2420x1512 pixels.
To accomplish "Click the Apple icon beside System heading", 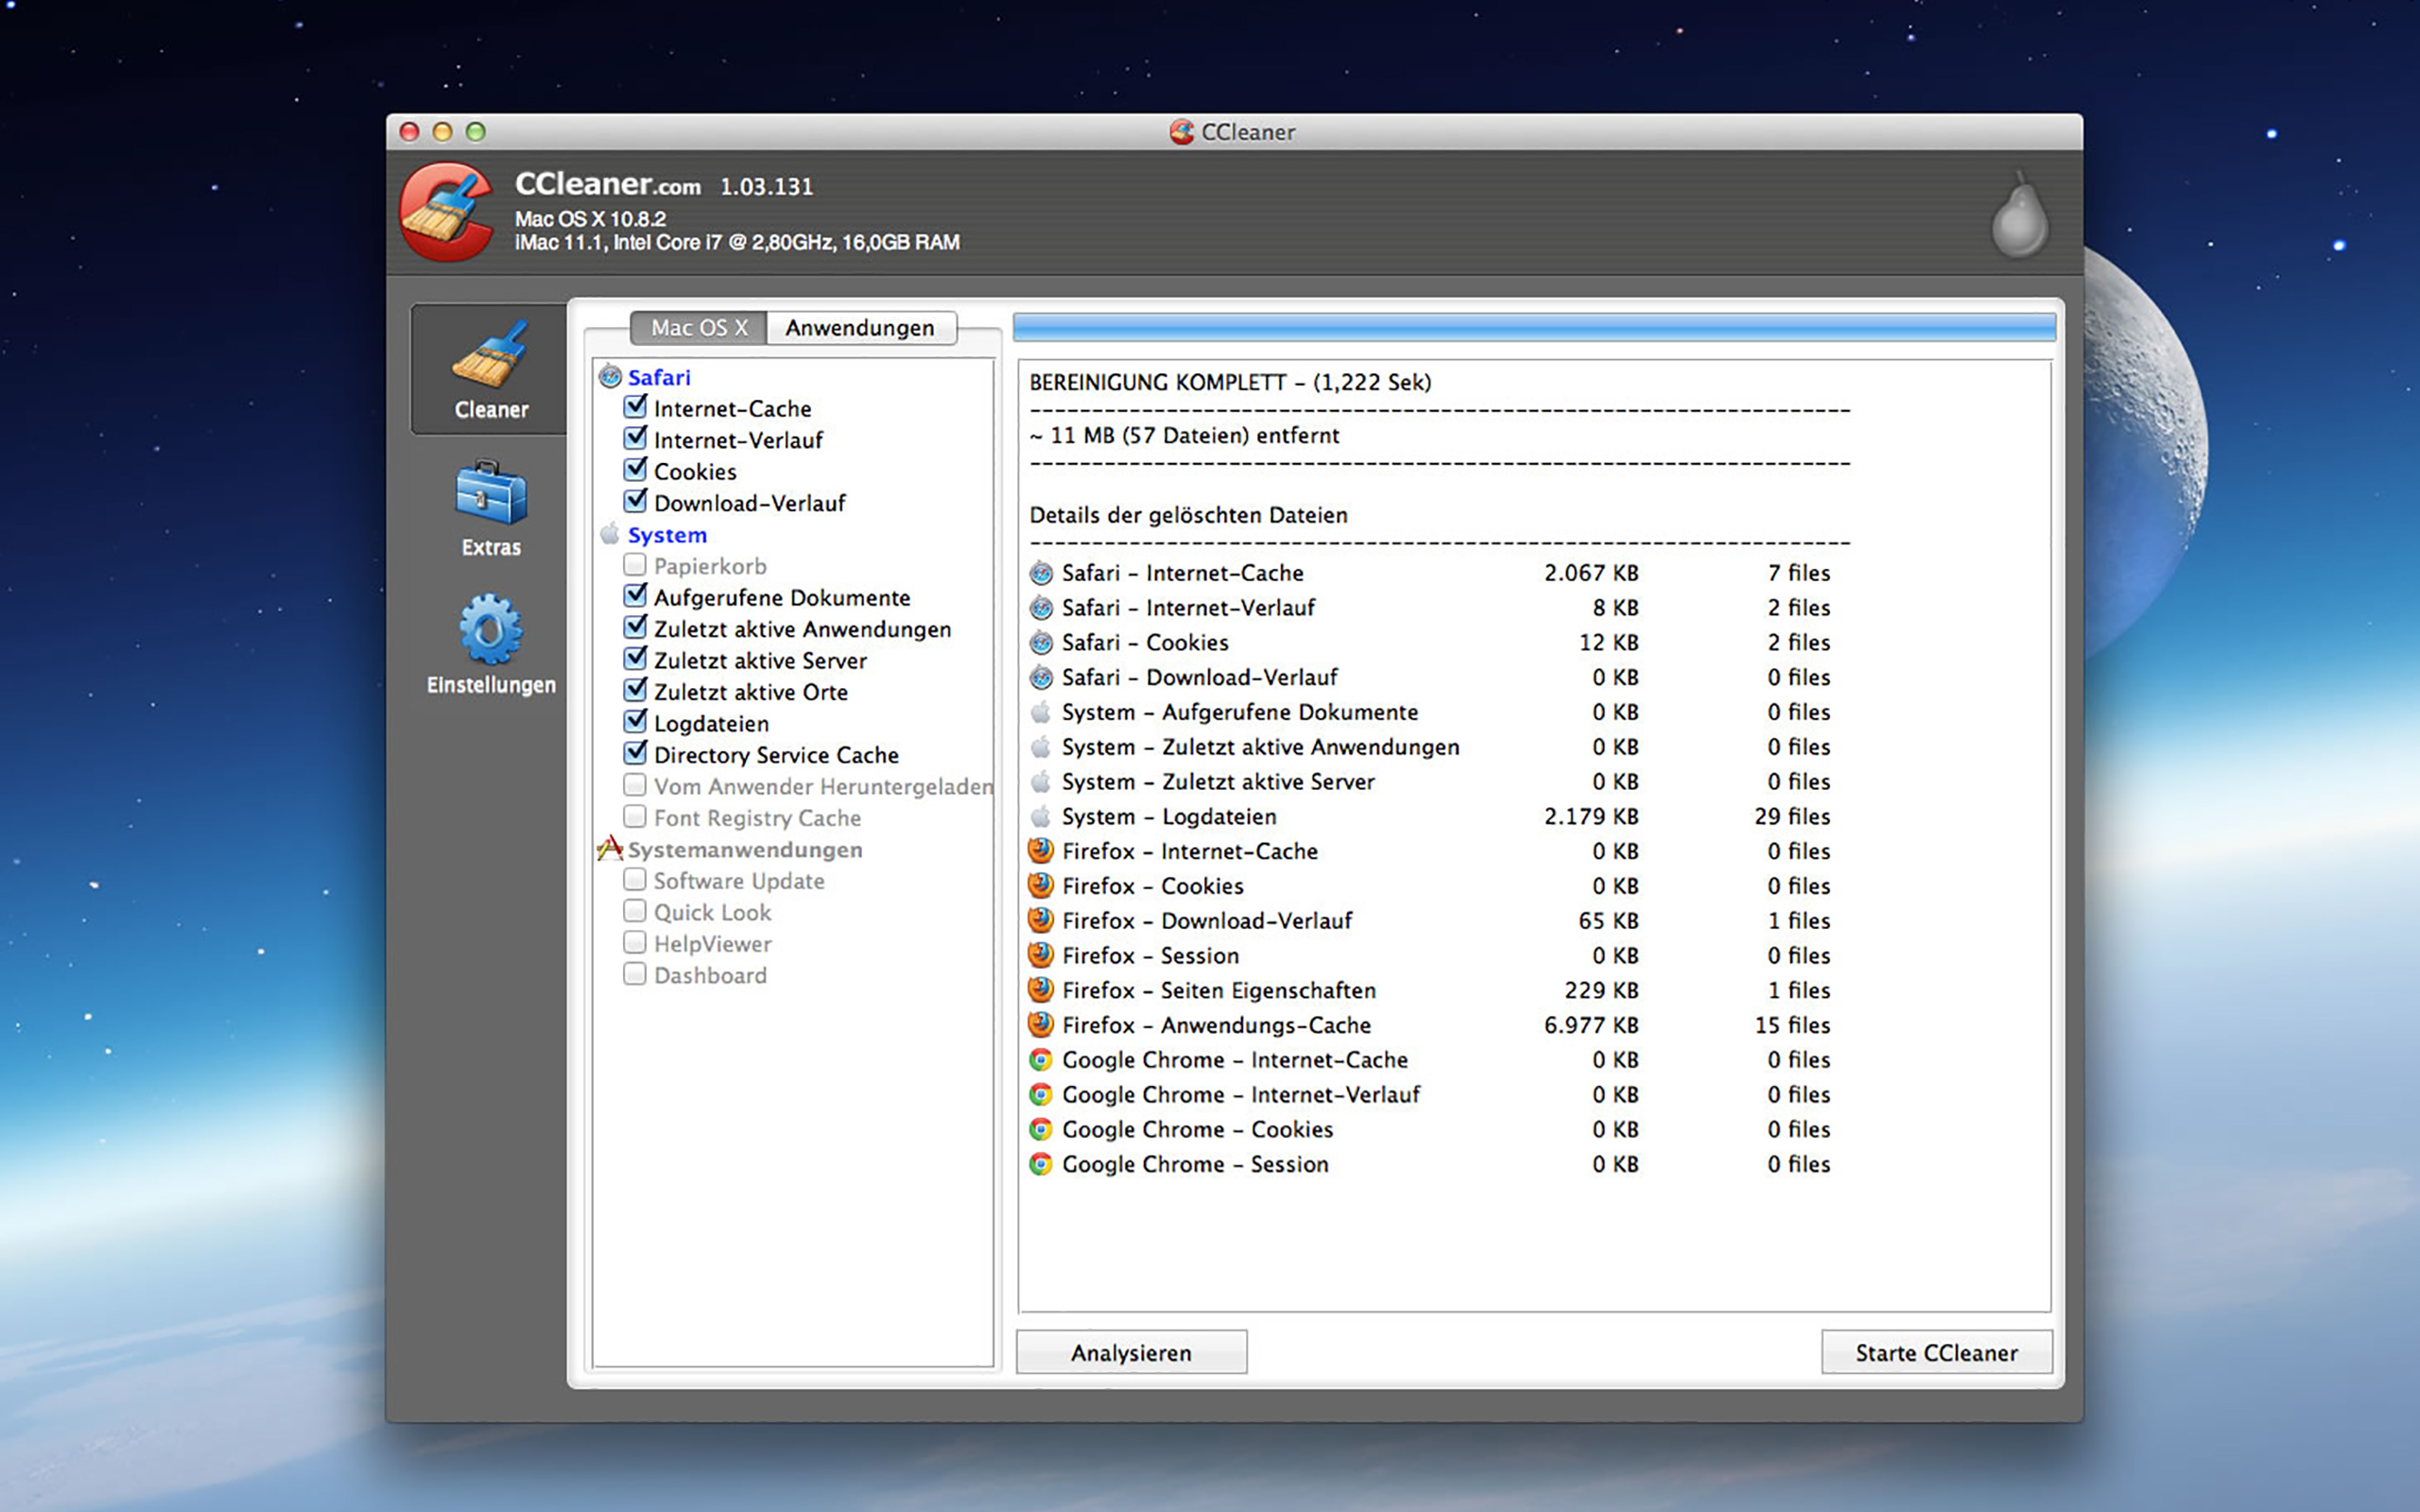I will (610, 534).
